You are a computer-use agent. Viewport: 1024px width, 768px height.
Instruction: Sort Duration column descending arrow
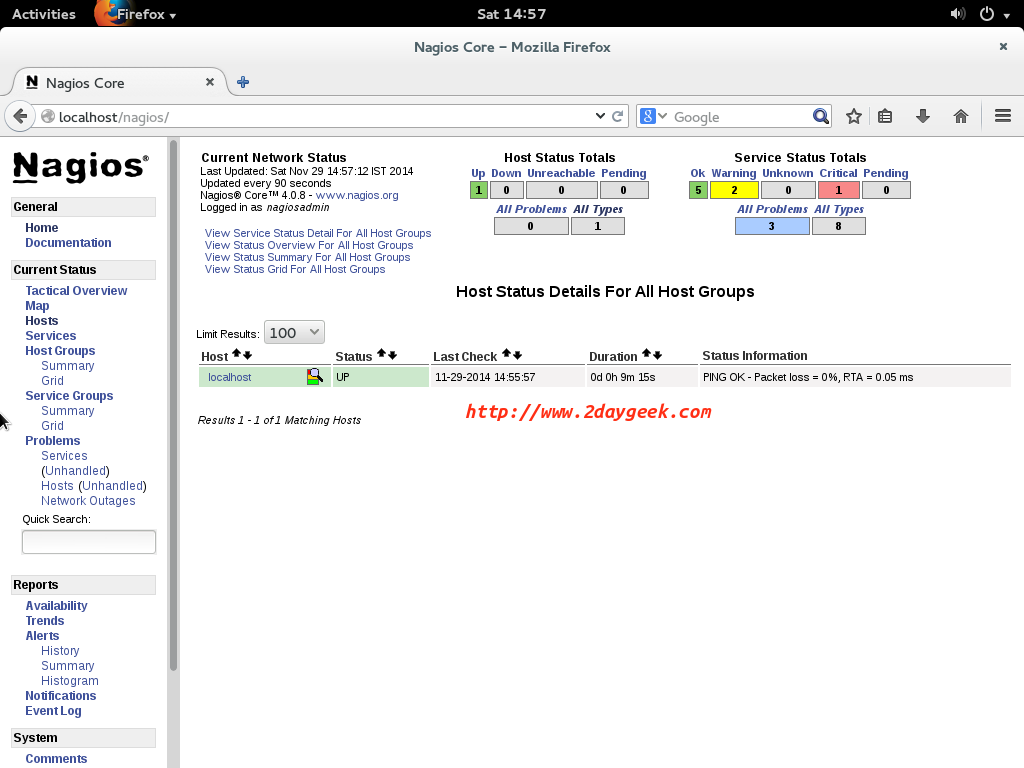click(x=657, y=355)
